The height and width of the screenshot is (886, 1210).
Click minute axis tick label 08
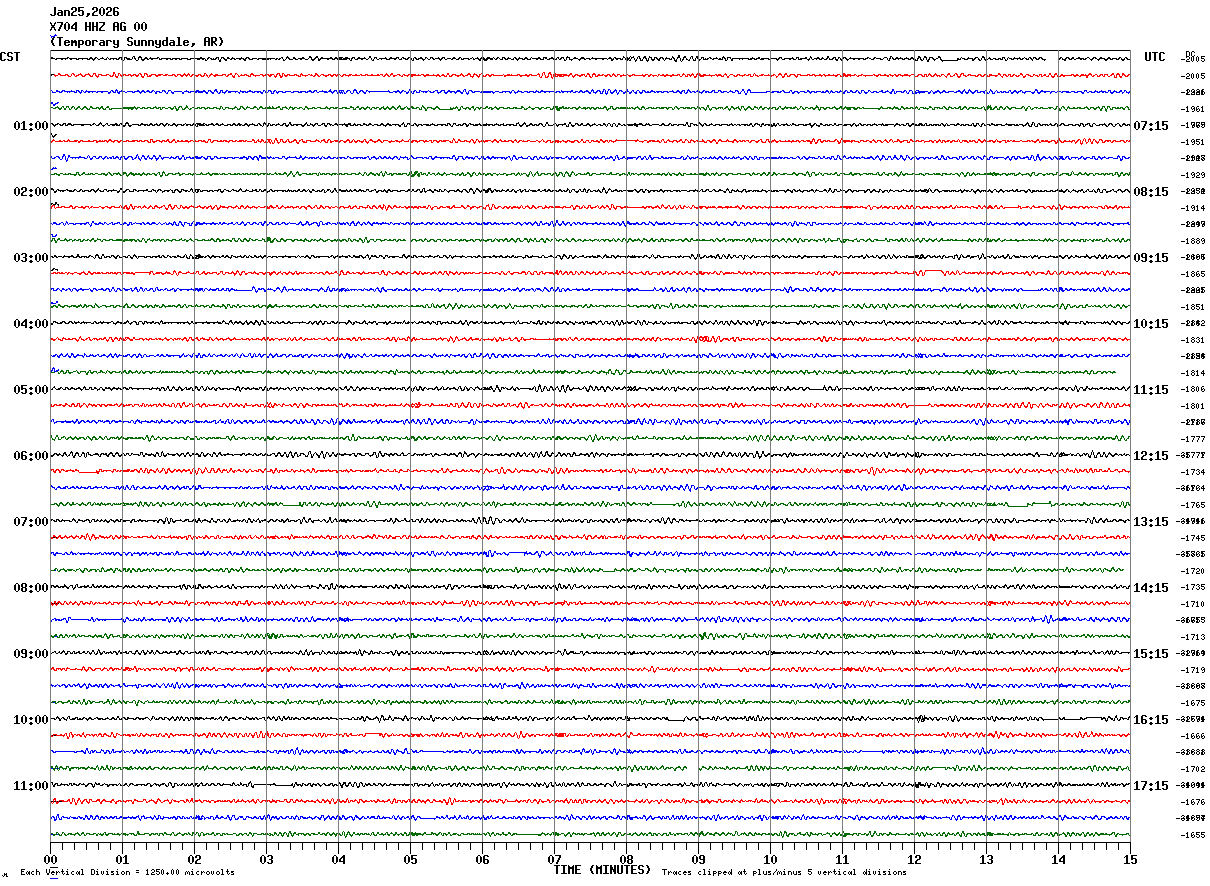pos(626,859)
